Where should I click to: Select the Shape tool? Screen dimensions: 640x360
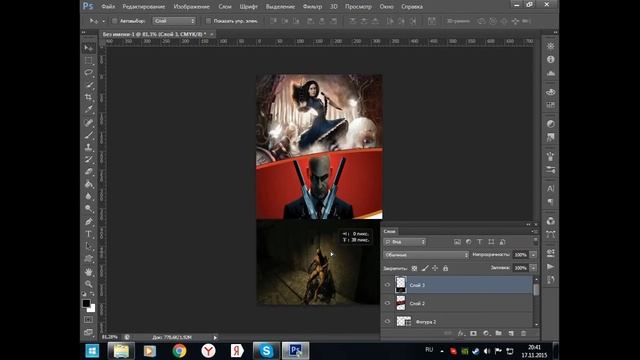[x=89, y=259]
